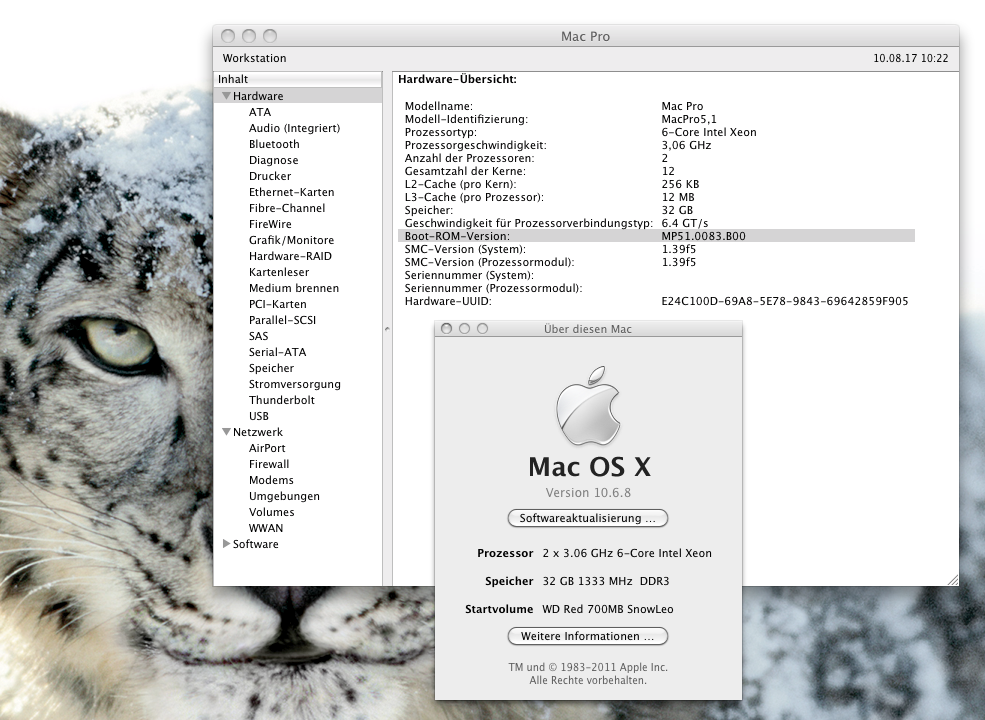This screenshot has width=985, height=720.
Task: Close the Mac Pro window
Action: point(228,36)
